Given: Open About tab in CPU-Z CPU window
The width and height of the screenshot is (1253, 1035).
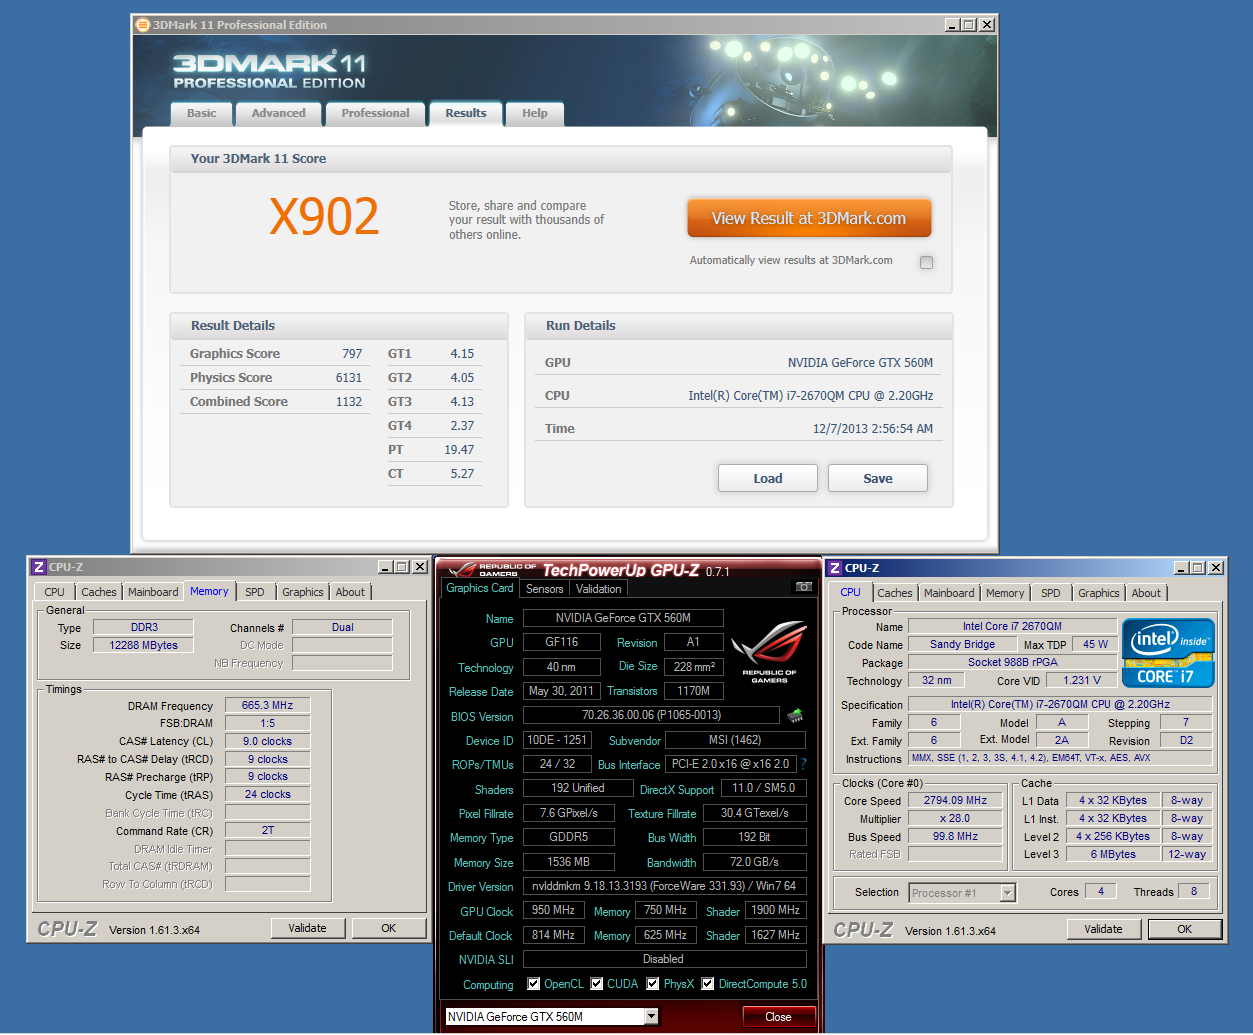Looking at the screenshot, I should point(1146,593).
